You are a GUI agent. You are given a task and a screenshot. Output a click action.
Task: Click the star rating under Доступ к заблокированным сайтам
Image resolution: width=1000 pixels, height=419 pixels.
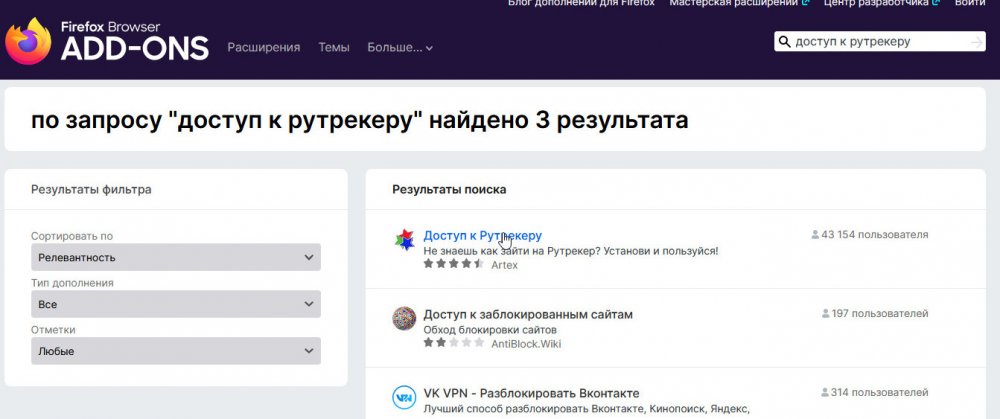[x=454, y=343]
